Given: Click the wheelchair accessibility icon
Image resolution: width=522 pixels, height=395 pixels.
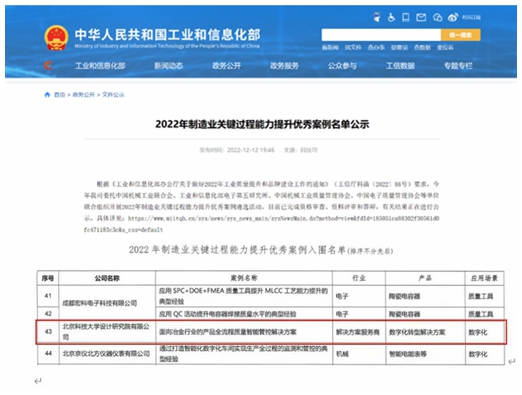Looking at the screenshot, I should [391, 17].
